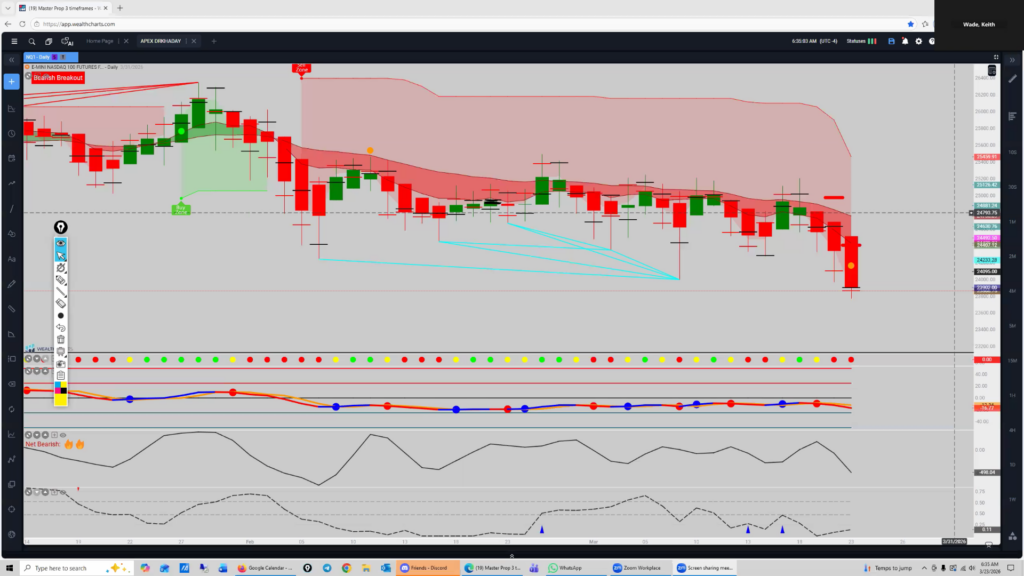Pick the yellow swatch in floating toolbar
1024x576 pixels.
(61, 400)
